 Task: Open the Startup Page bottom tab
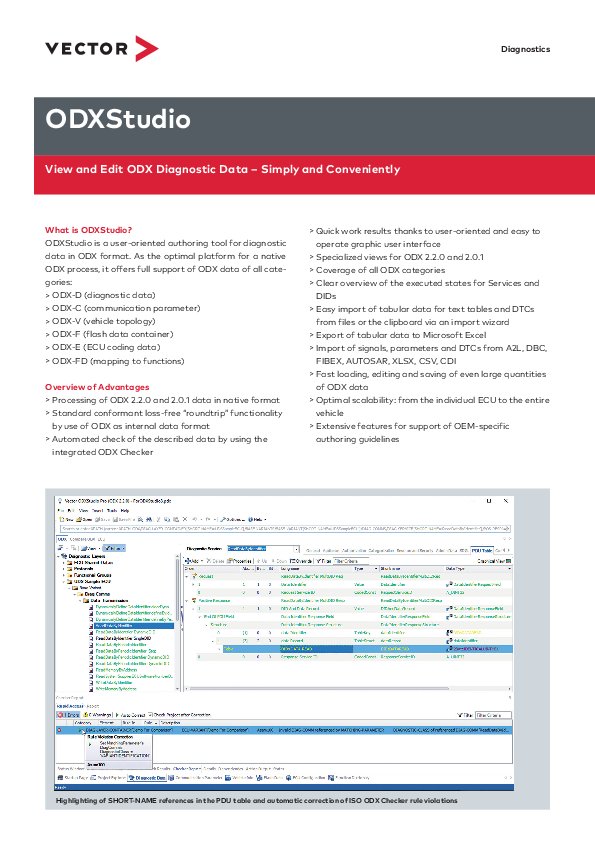click(72, 778)
